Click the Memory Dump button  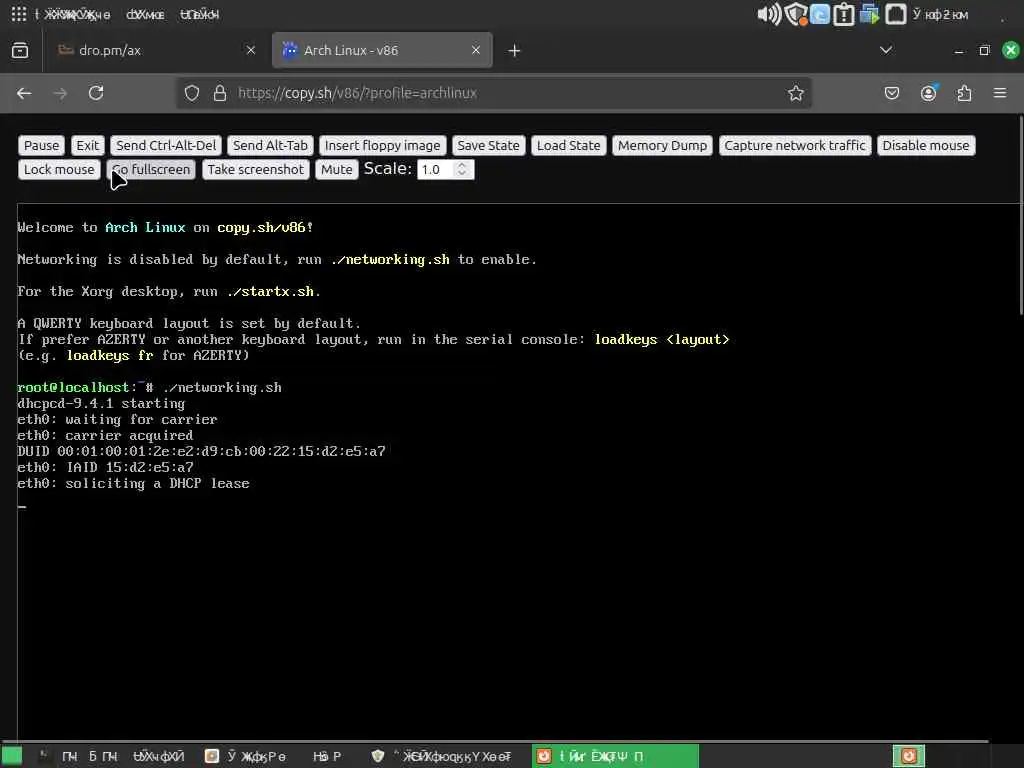[x=663, y=146]
